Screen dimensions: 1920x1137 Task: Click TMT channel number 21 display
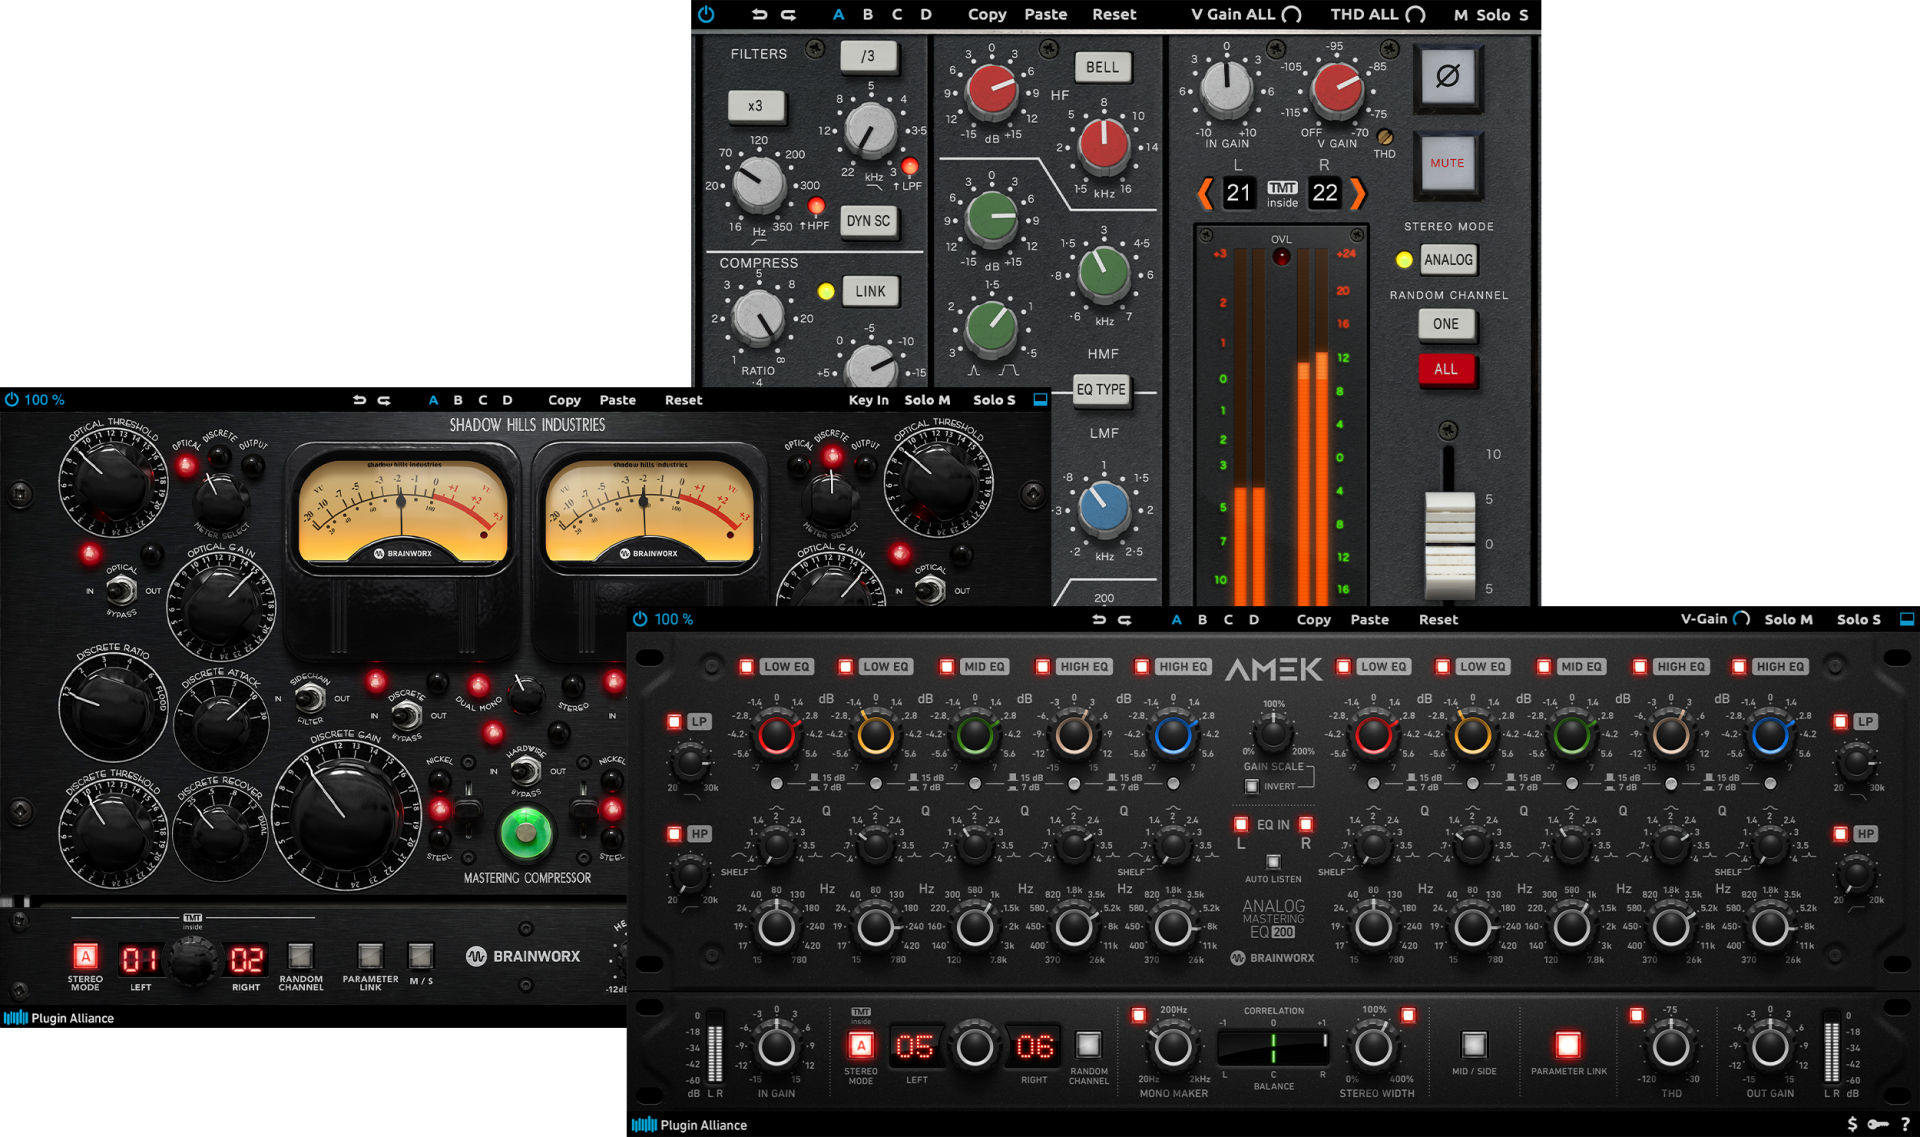pyautogui.click(x=1238, y=193)
